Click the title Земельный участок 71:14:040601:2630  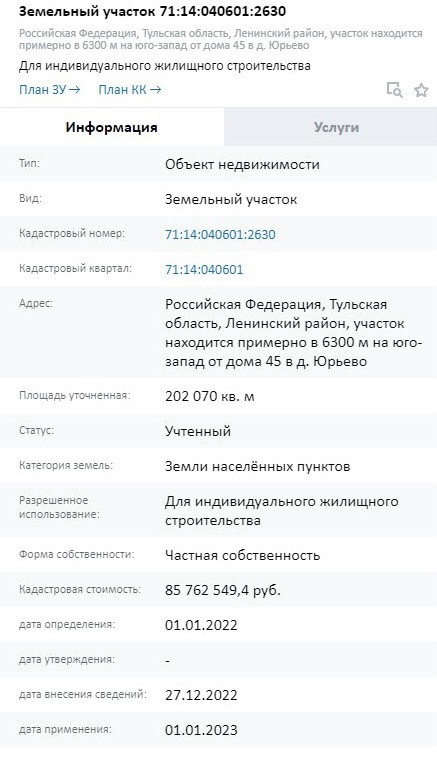click(x=152, y=11)
